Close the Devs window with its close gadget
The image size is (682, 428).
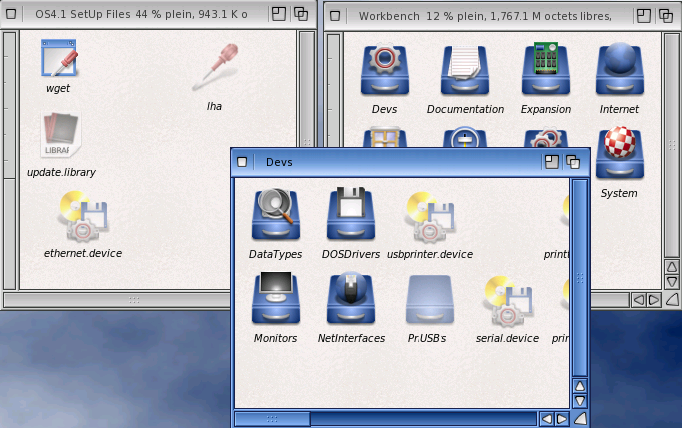click(x=242, y=162)
